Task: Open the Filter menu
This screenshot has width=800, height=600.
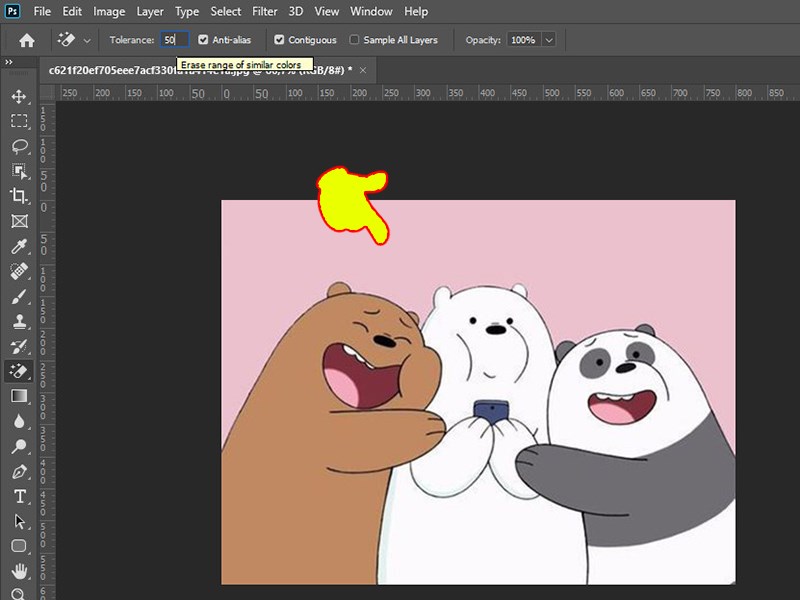Action: (265, 11)
